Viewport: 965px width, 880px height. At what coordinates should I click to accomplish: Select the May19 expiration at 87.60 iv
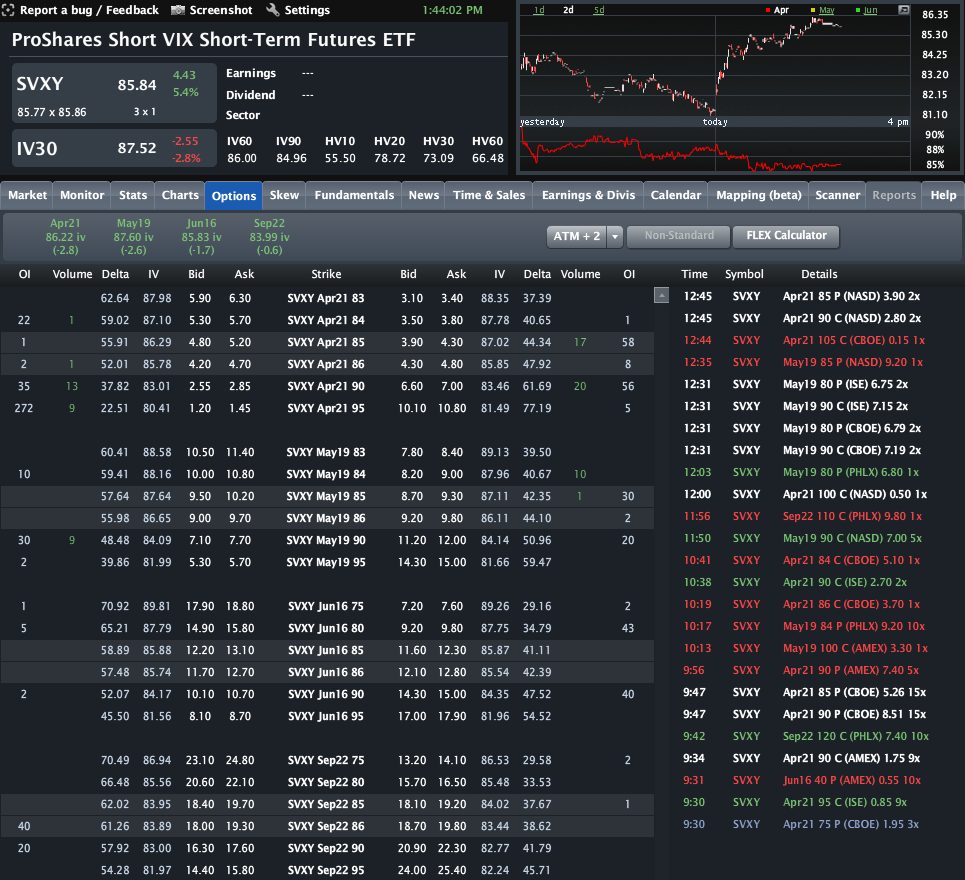click(134, 237)
